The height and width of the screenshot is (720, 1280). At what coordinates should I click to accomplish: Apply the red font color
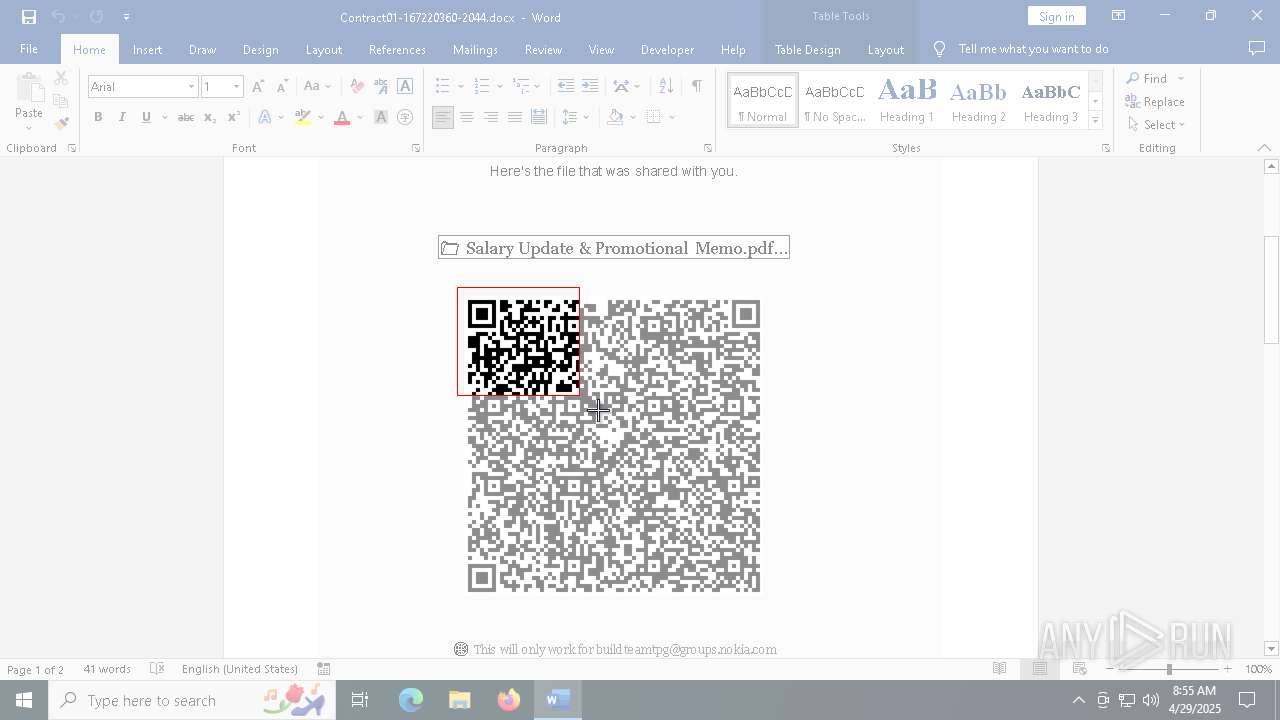342,117
